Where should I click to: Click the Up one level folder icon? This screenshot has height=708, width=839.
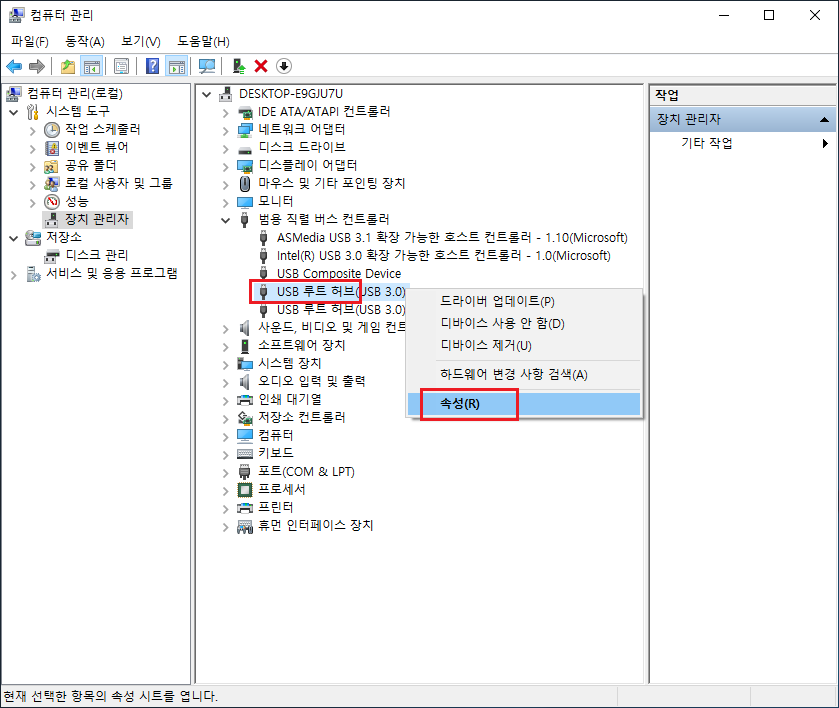point(68,66)
